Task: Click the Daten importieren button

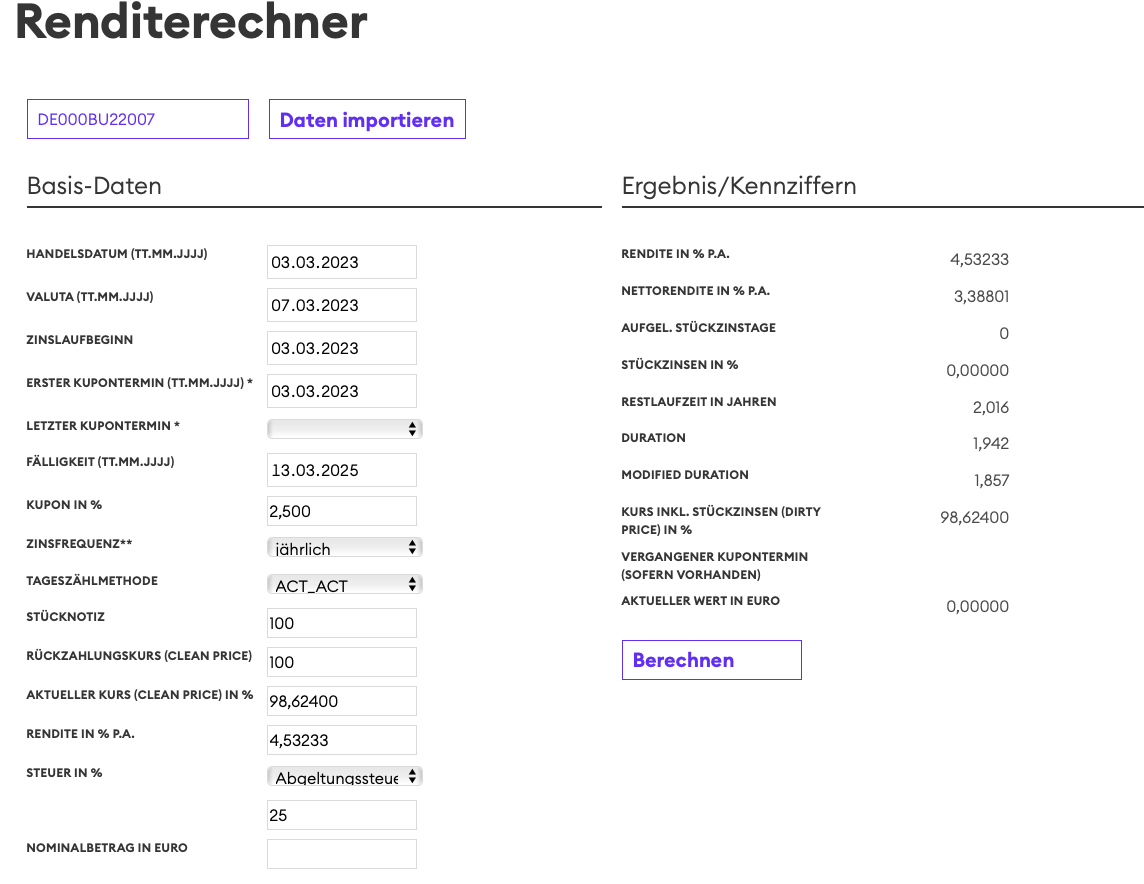Action: point(367,120)
